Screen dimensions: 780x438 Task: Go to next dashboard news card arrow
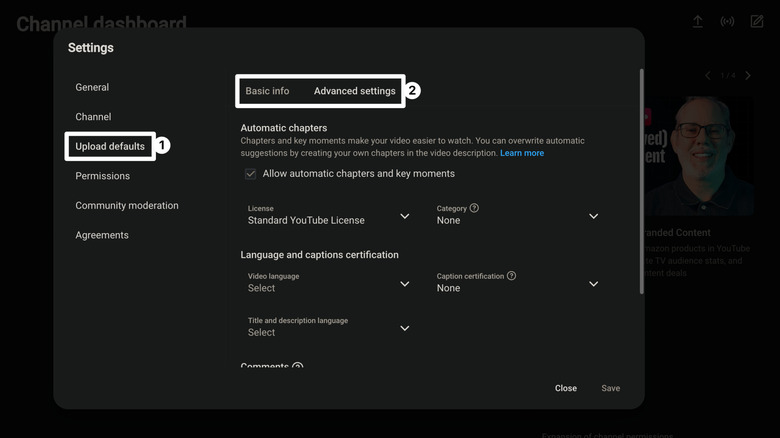coord(748,76)
